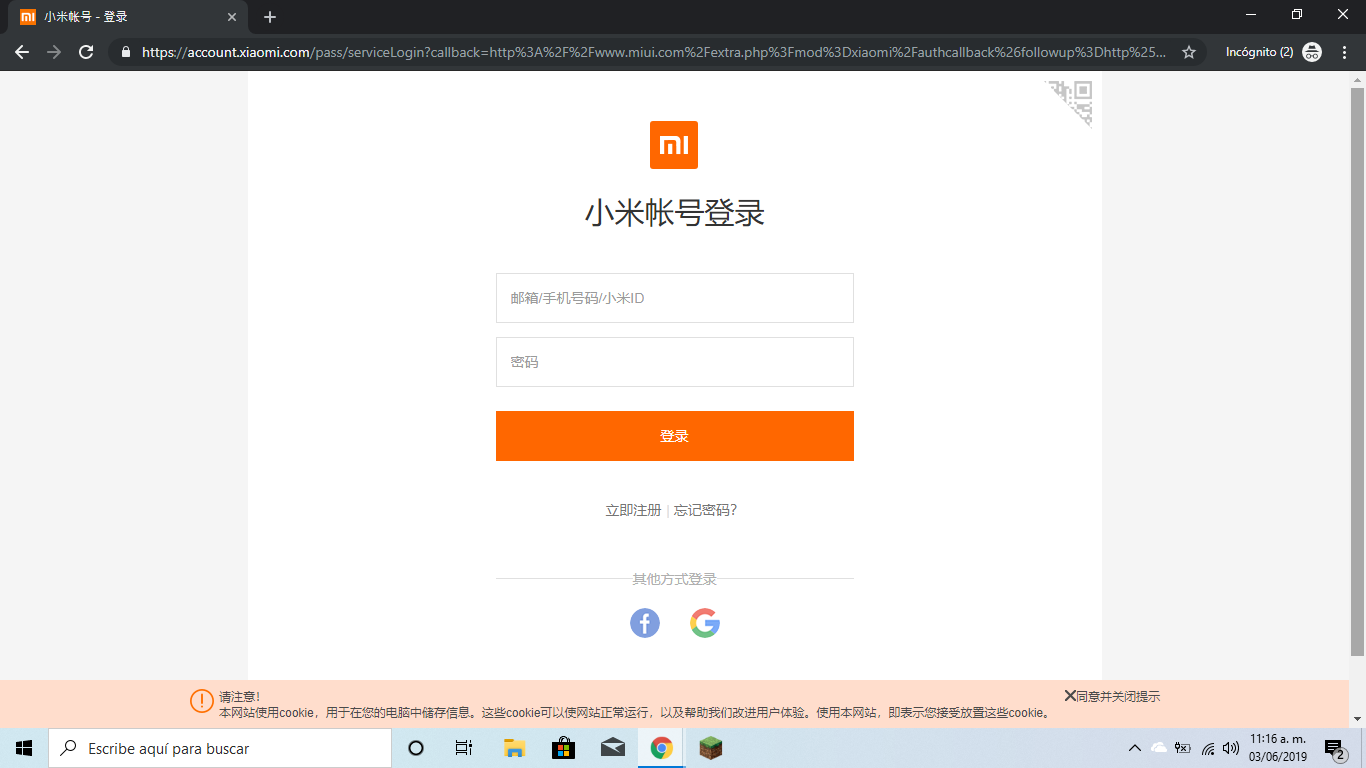
Task: Open a new tab with the plus button
Action: pyautogui.click(x=270, y=17)
